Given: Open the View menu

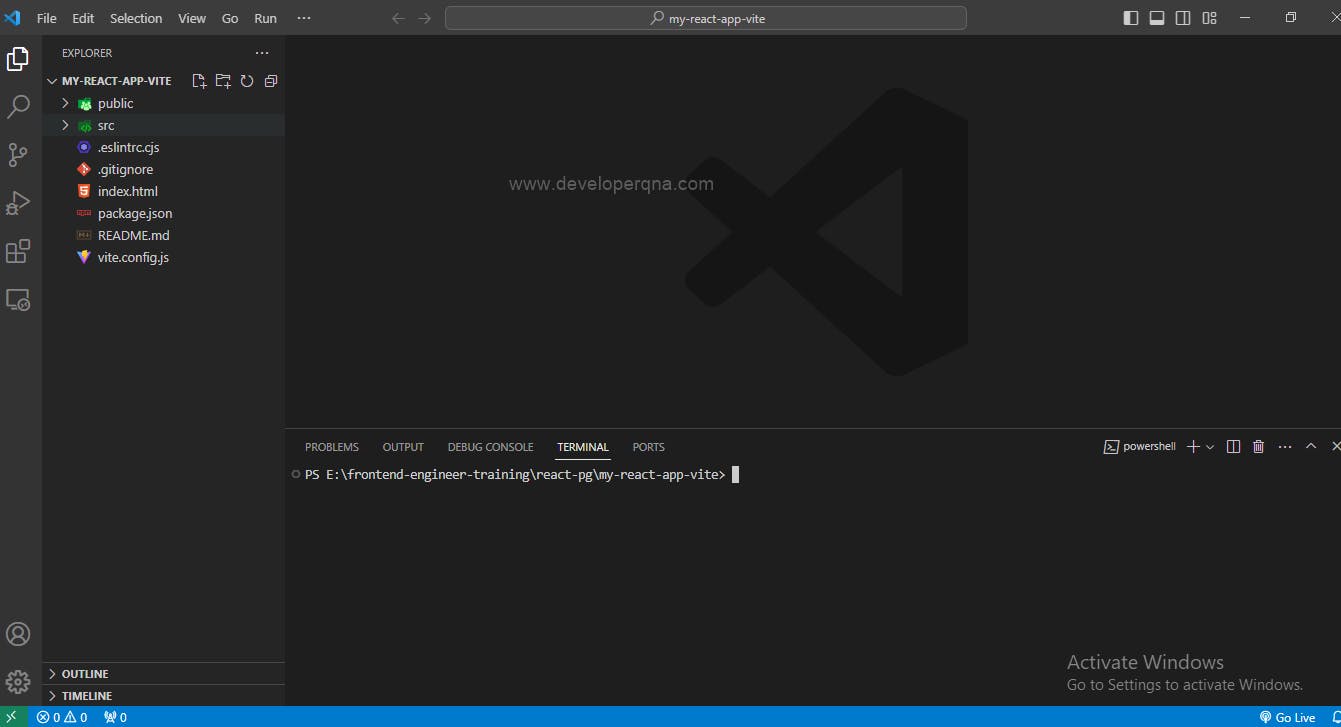Looking at the screenshot, I should pyautogui.click(x=192, y=18).
